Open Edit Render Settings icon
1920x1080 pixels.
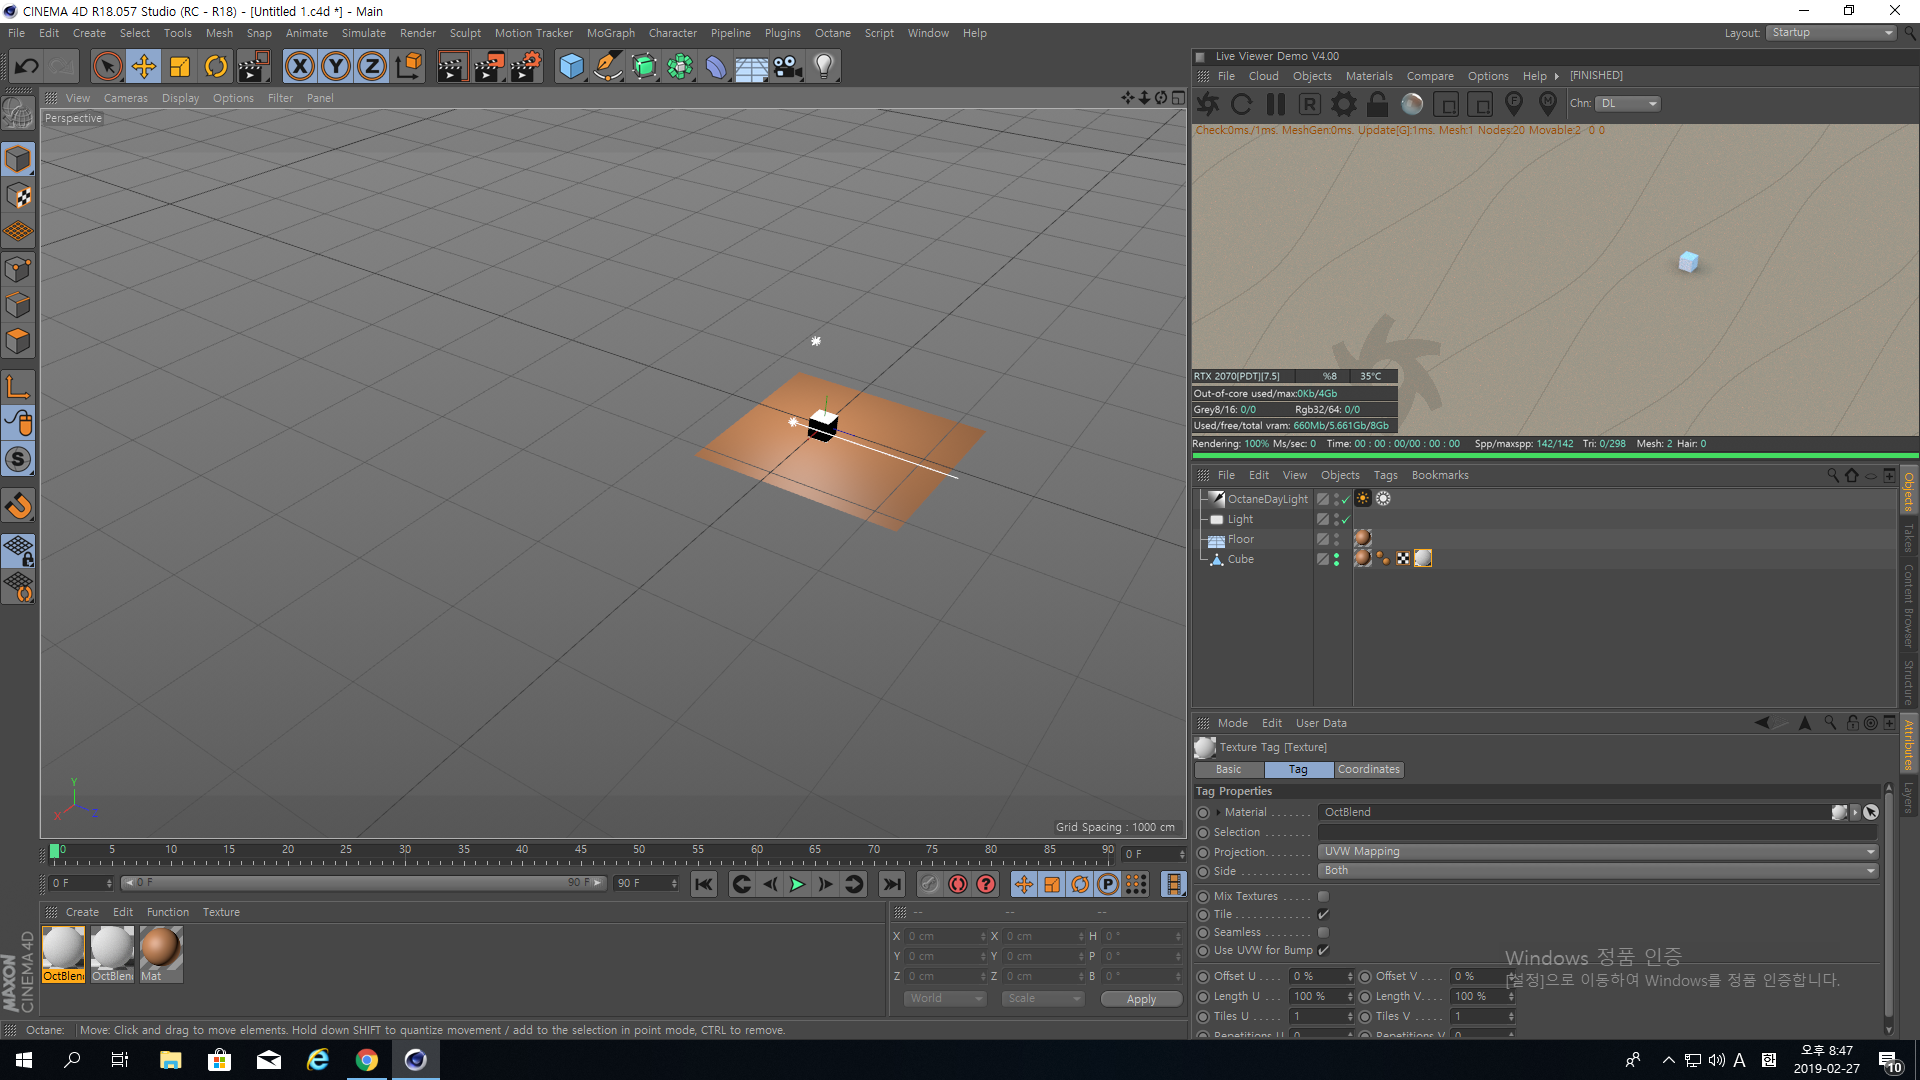(526, 67)
